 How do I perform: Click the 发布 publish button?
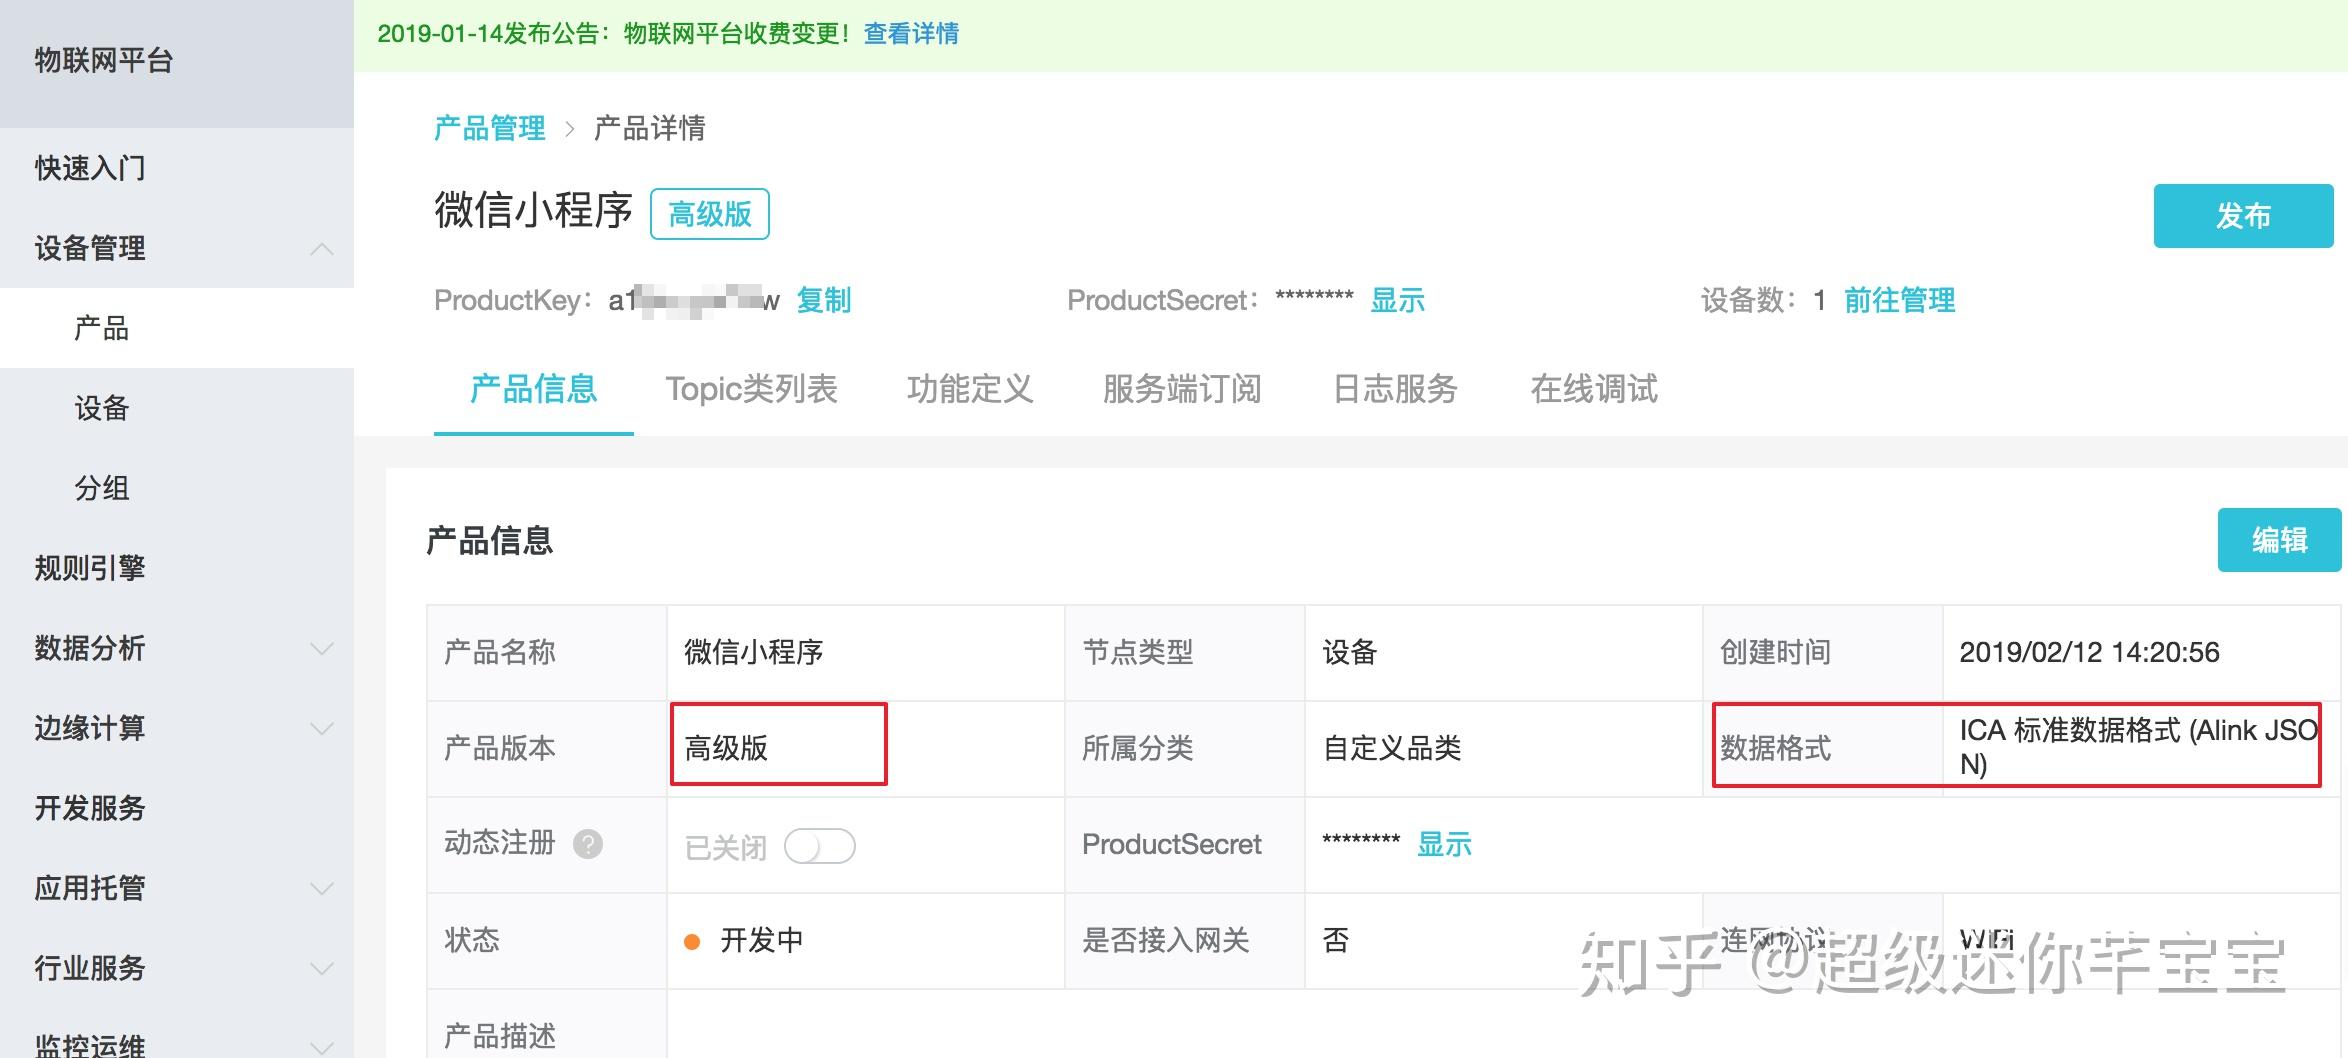coord(2244,216)
